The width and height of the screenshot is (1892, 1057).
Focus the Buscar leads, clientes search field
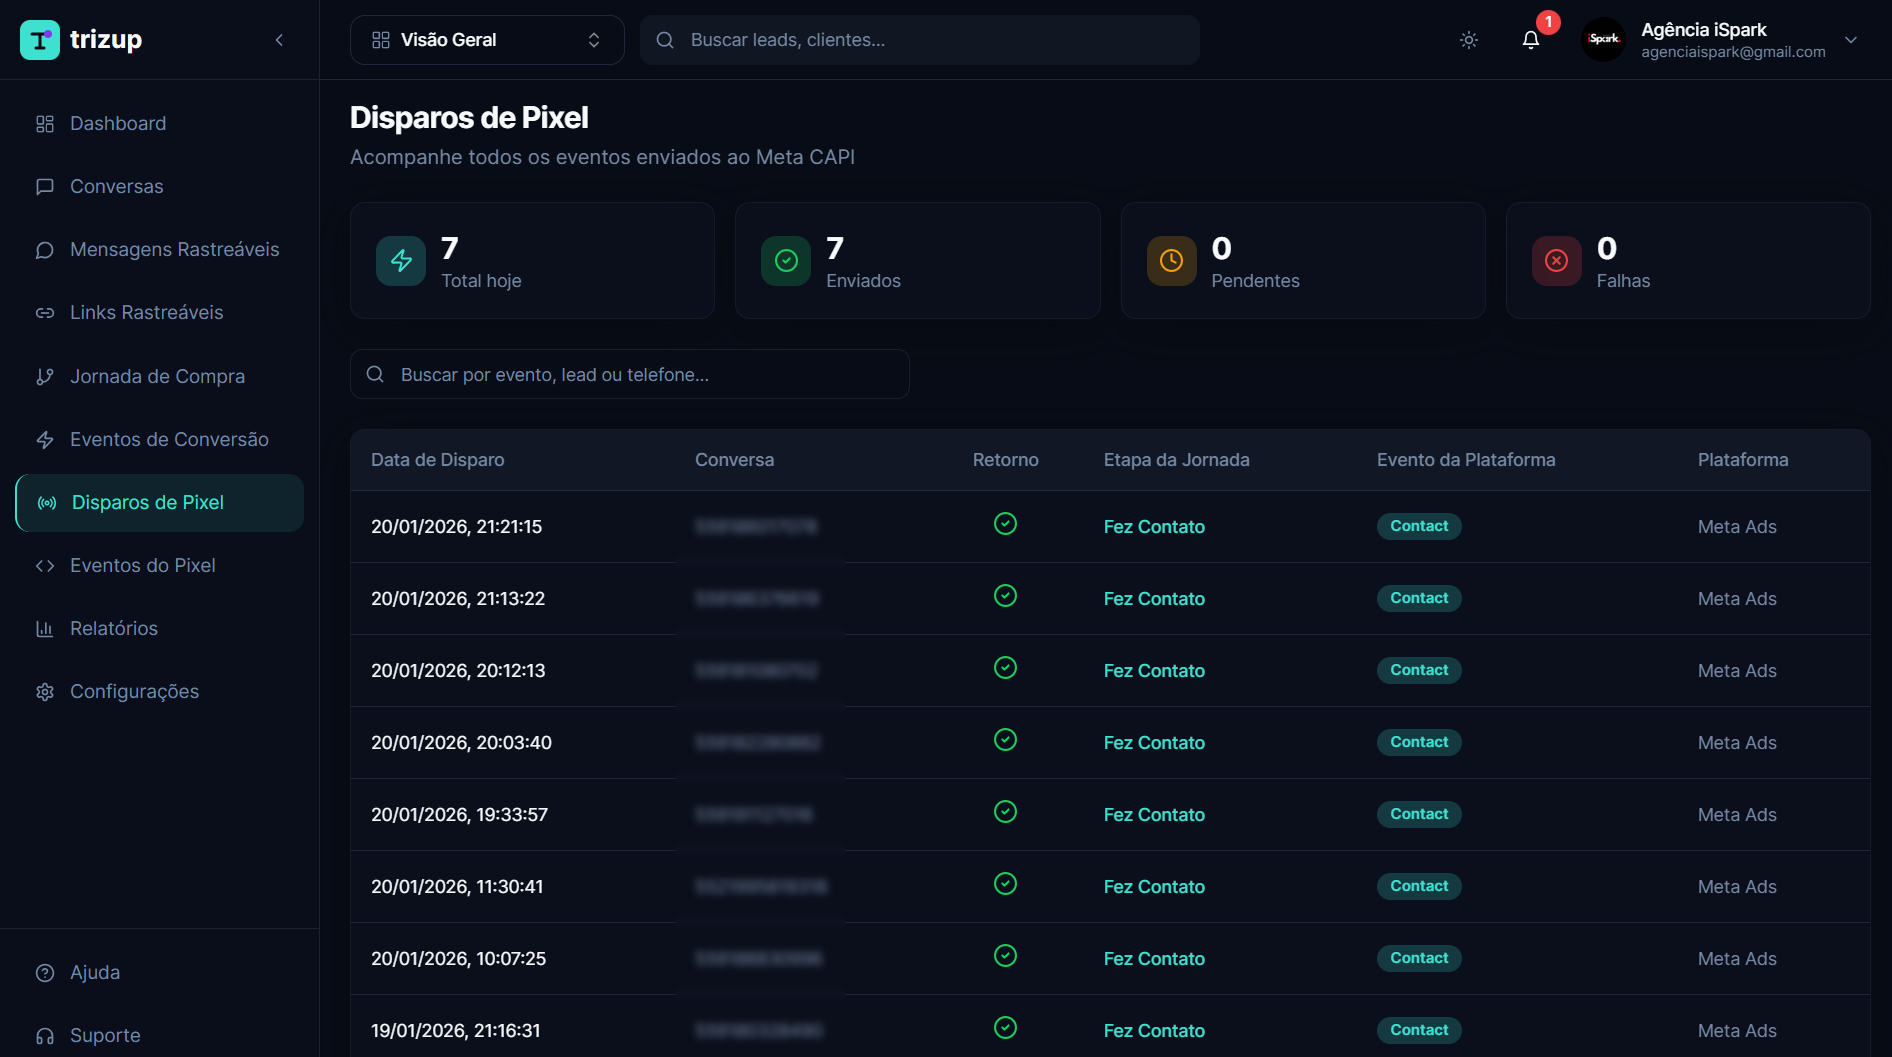pyautogui.click(x=920, y=40)
